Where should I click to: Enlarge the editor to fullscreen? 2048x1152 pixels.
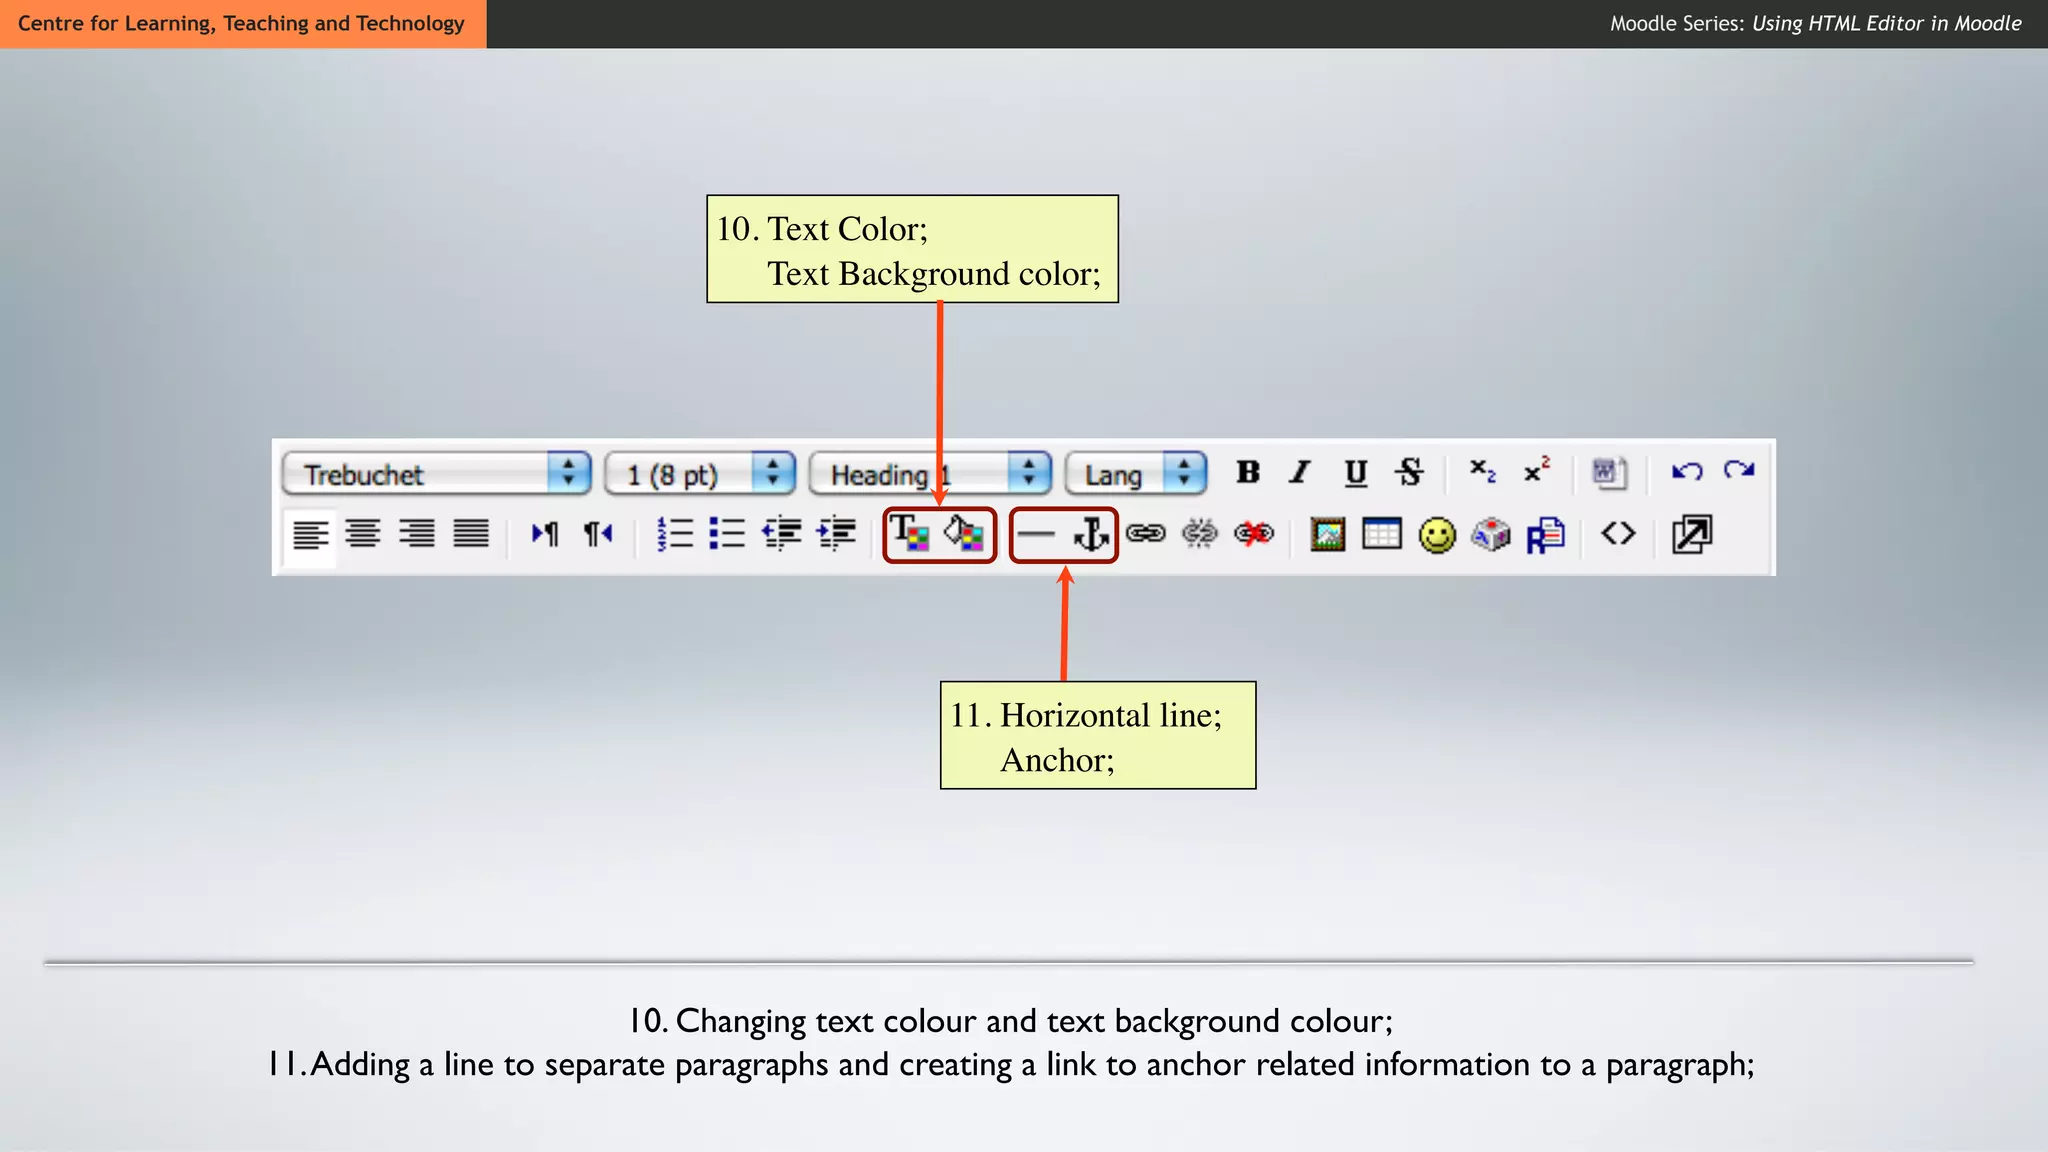pyautogui.click(x=1692, y=534)
